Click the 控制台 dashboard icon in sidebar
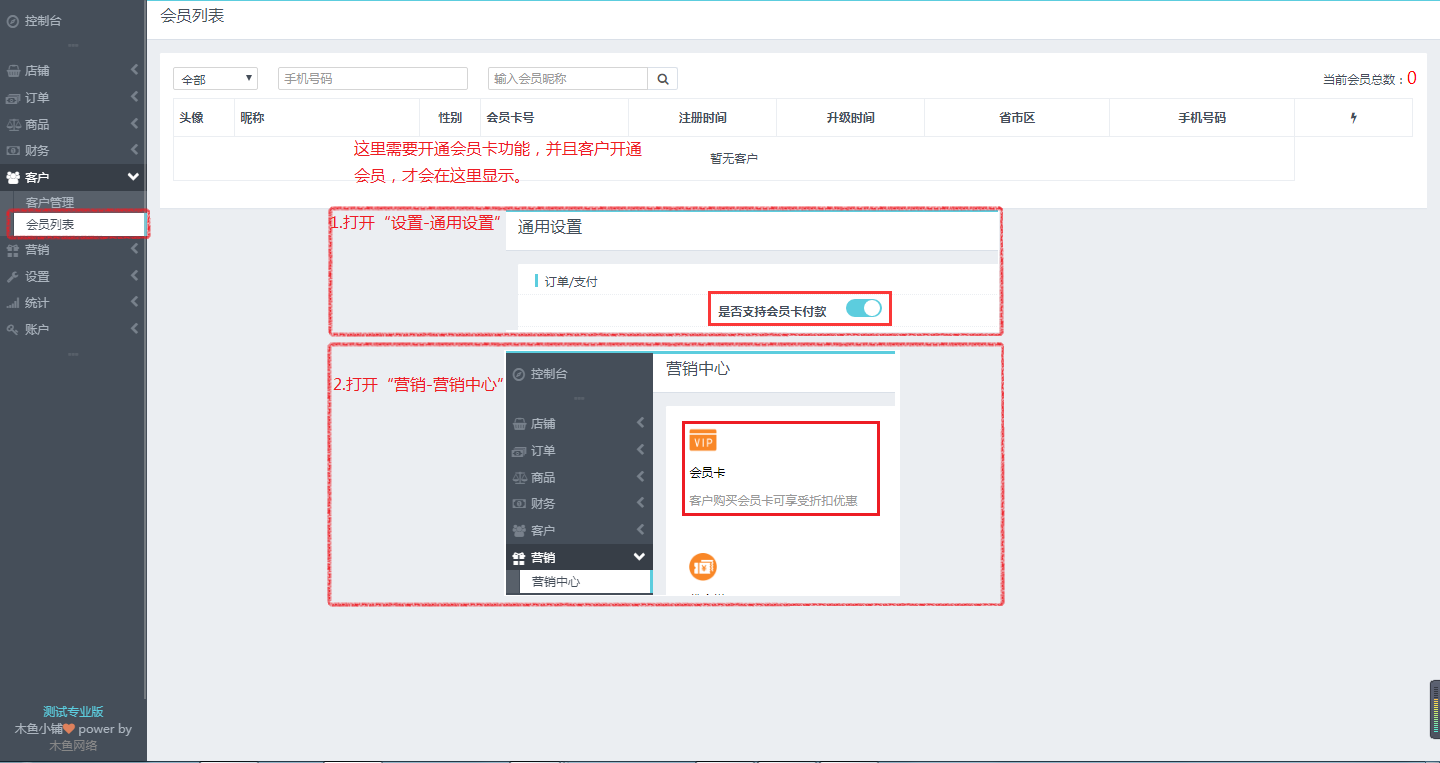The width and height of the screenshot is (1440, 763). pos(13,20)
